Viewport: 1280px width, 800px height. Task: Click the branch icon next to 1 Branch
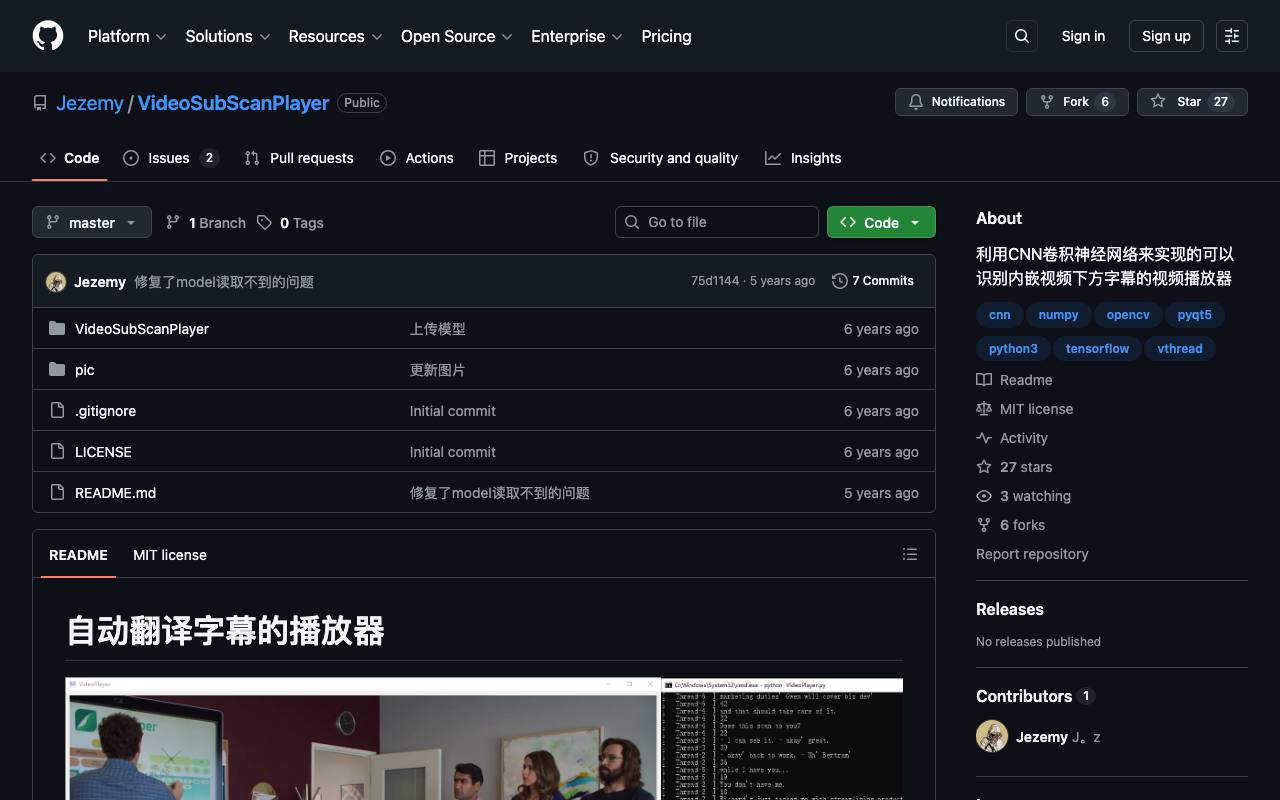point(173,222)
